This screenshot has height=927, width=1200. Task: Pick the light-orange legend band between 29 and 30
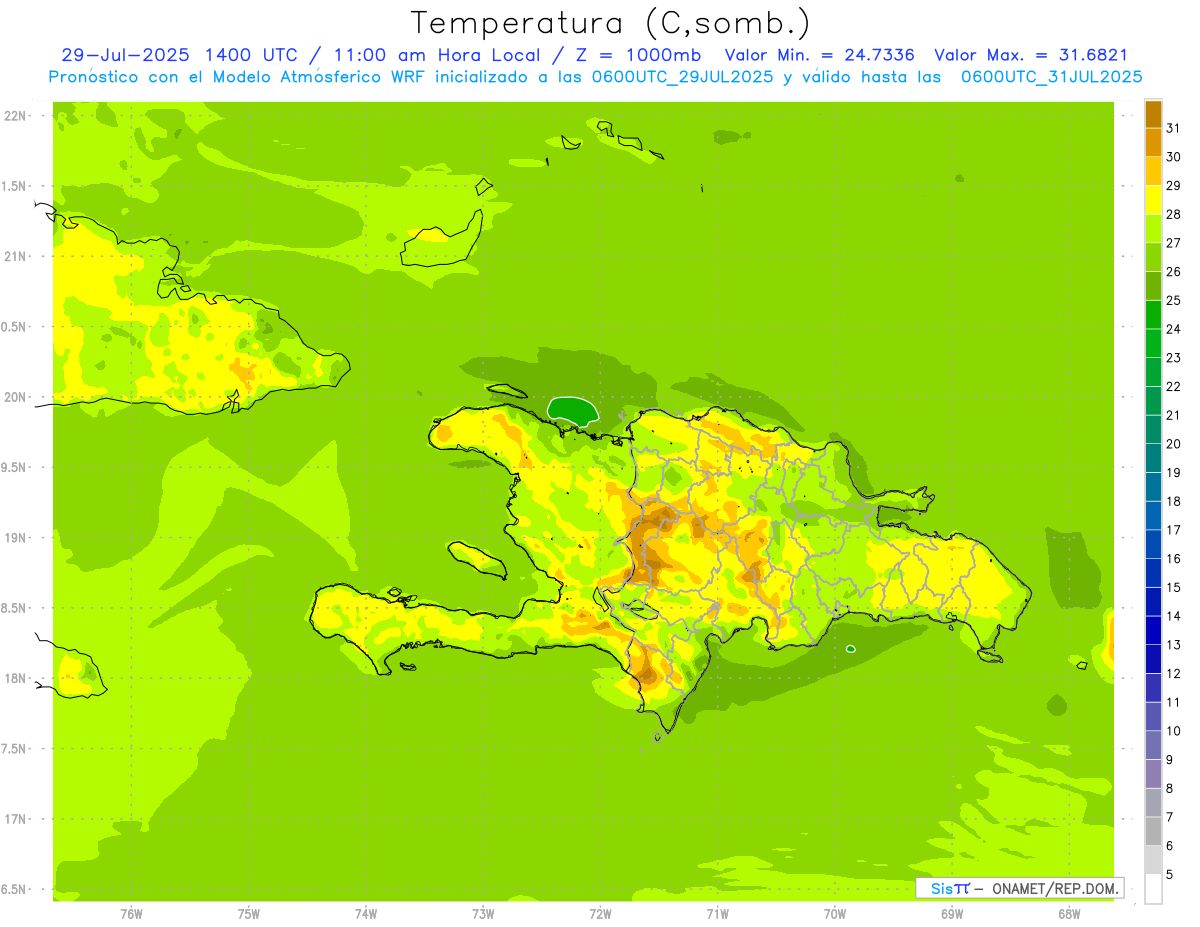1153,171
